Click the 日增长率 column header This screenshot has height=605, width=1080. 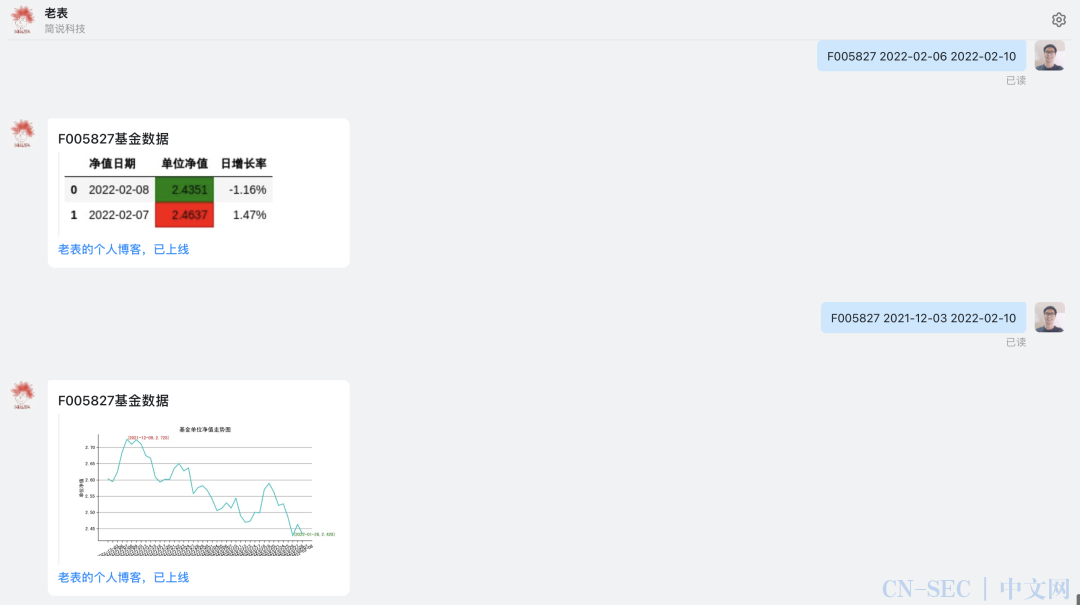point(244,164)
